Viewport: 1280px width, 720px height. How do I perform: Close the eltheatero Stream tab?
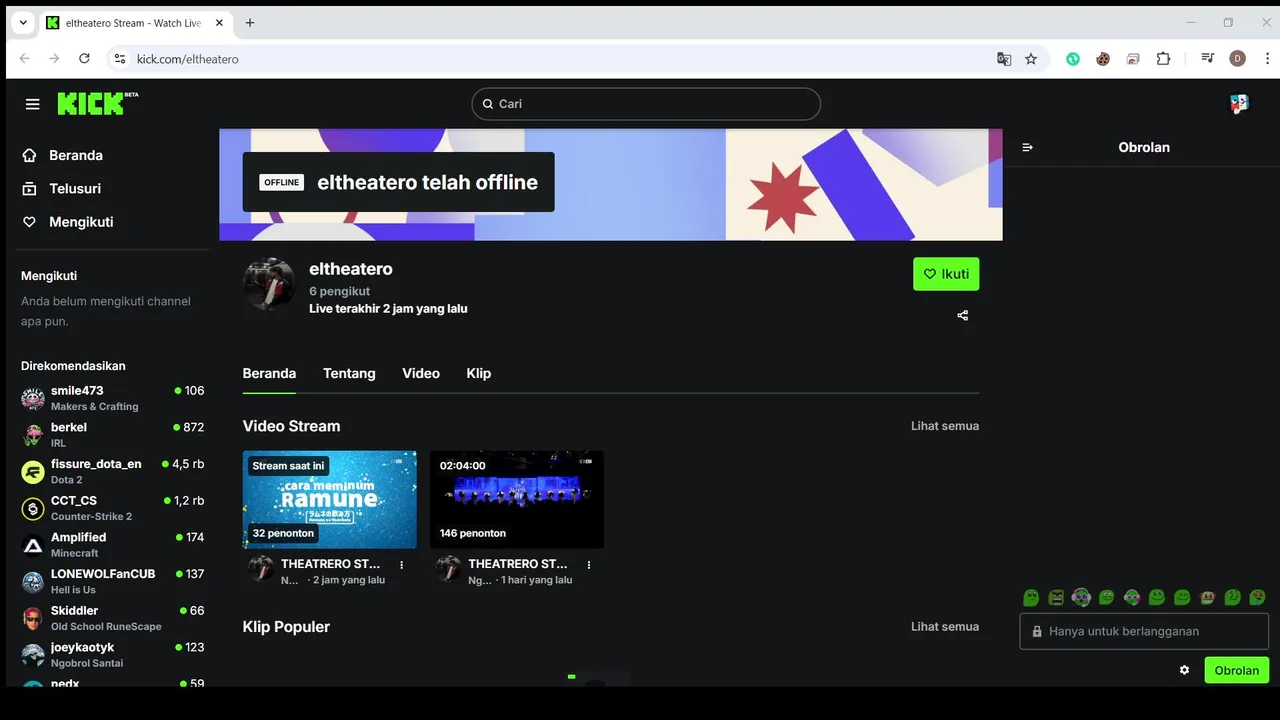click(219, 23)
